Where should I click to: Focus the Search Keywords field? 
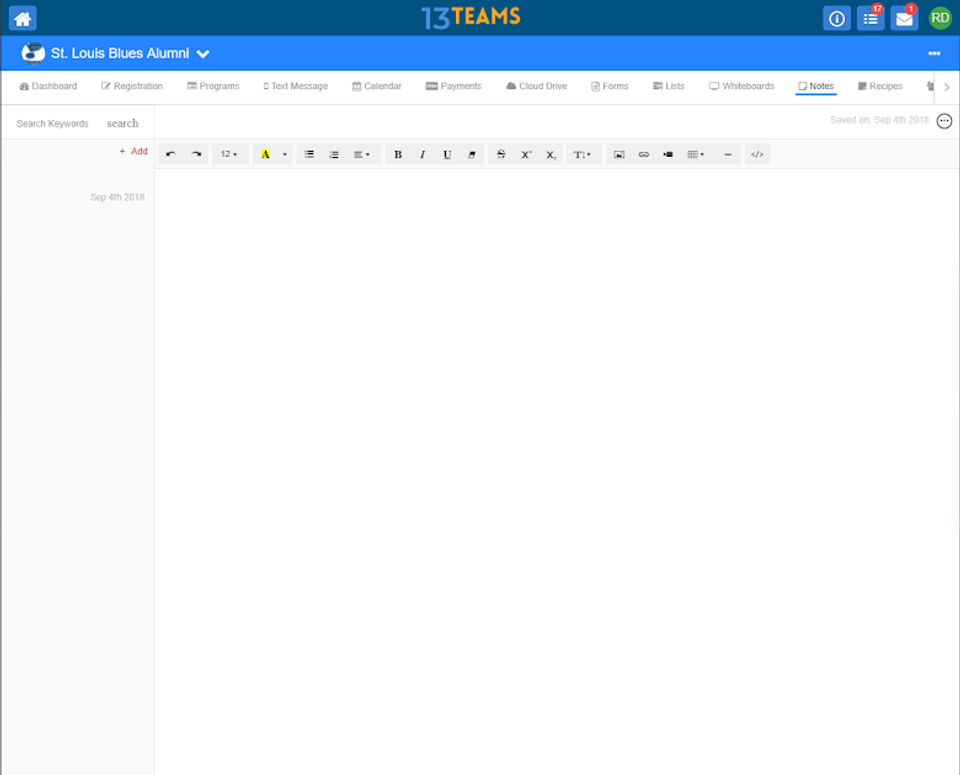(53, 124)
